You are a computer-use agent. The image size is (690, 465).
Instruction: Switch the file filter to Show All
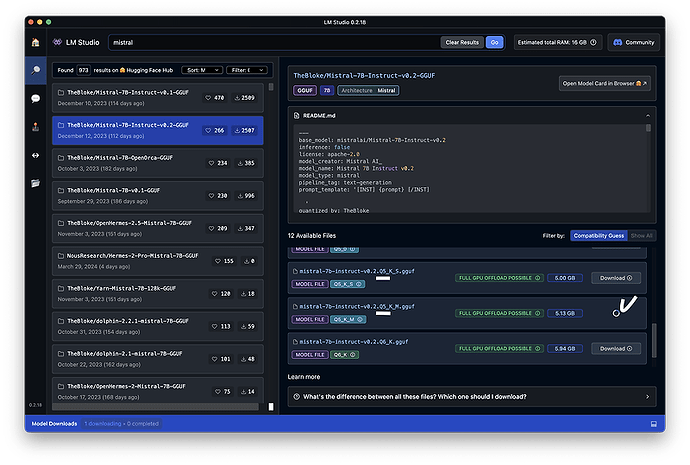pyautogui.click(x=641, y=236)
